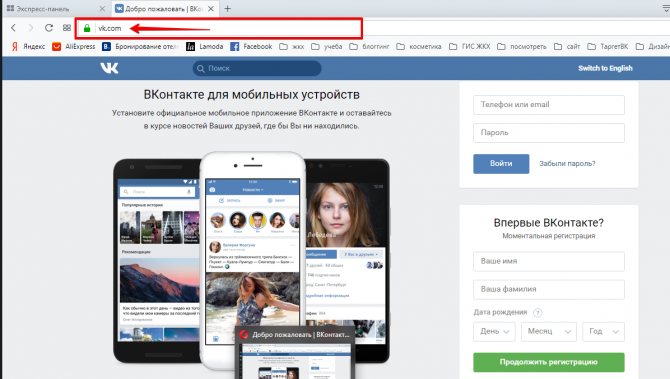Click the VK logo in the header

[109, 68]
